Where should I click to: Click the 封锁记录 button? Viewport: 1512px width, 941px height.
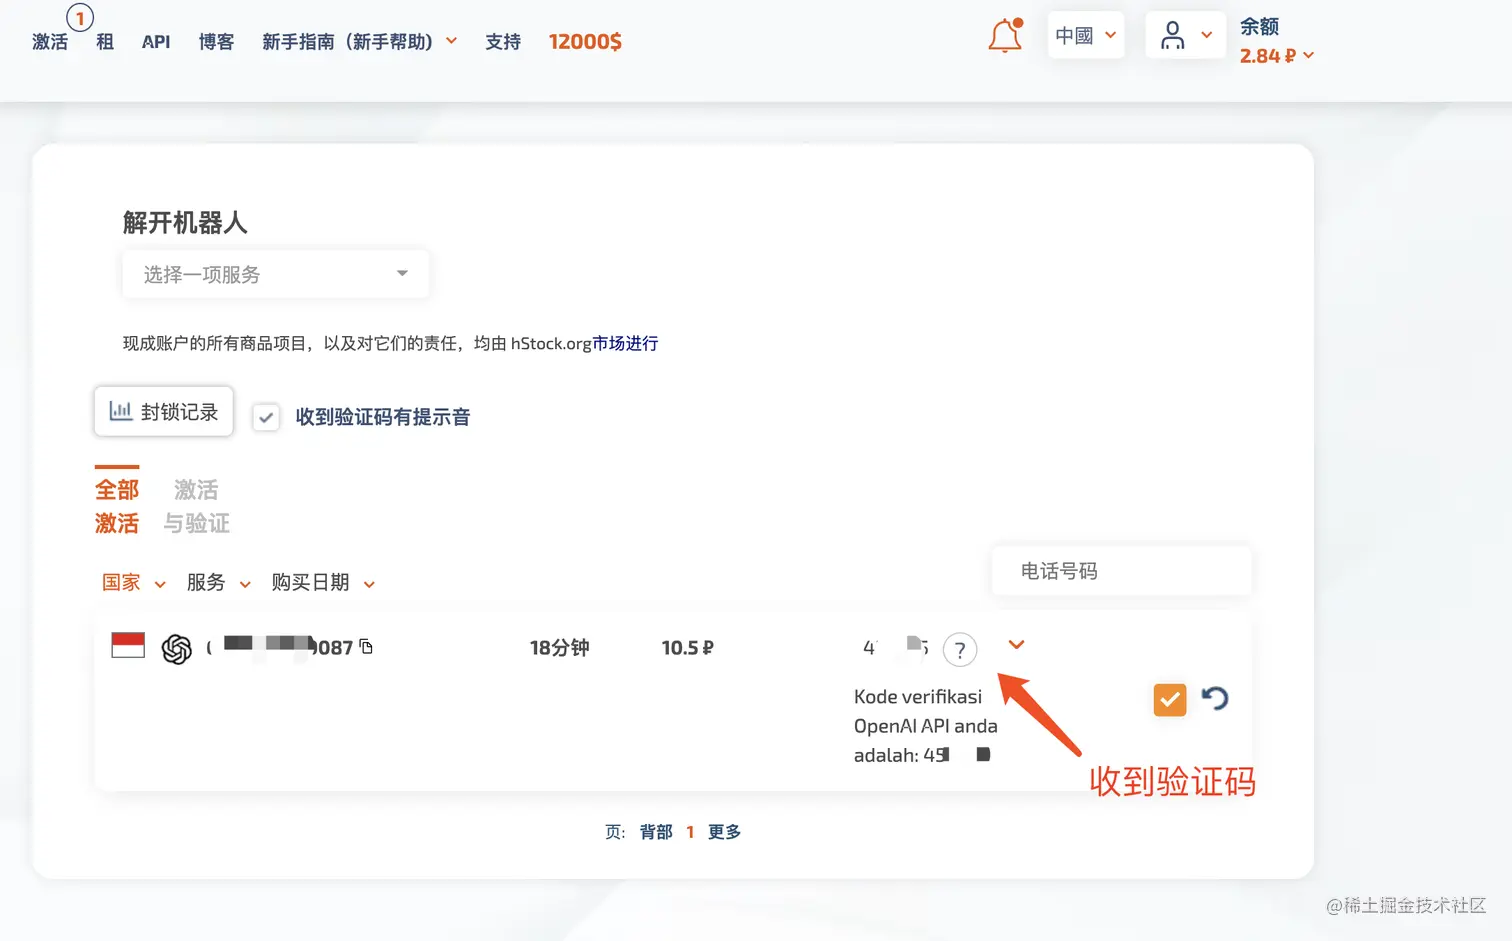pos(164,411)
